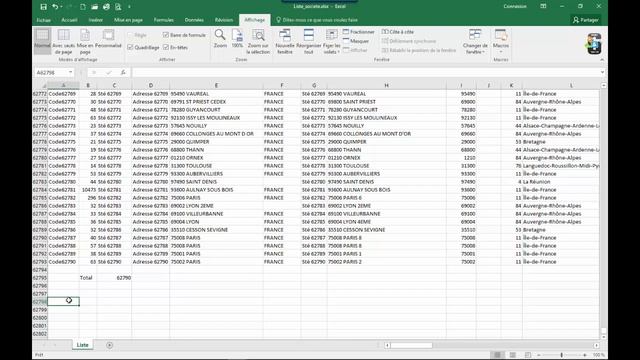Open Personnalisé custom views
Image resolution: width=640 pixels, height=360 pixels.
tap(108, 39)
